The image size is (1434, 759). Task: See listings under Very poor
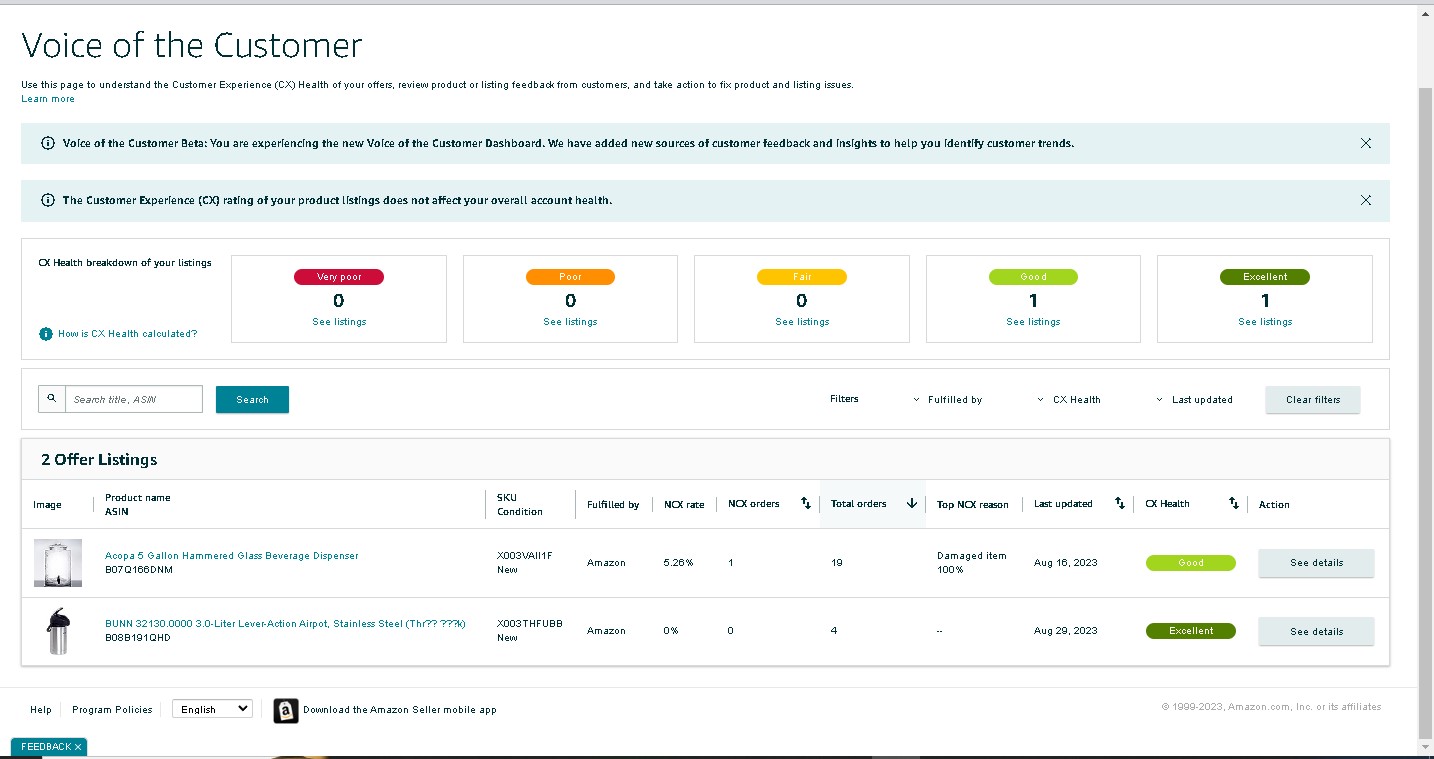pyautogui.click(x=338, y=322)
